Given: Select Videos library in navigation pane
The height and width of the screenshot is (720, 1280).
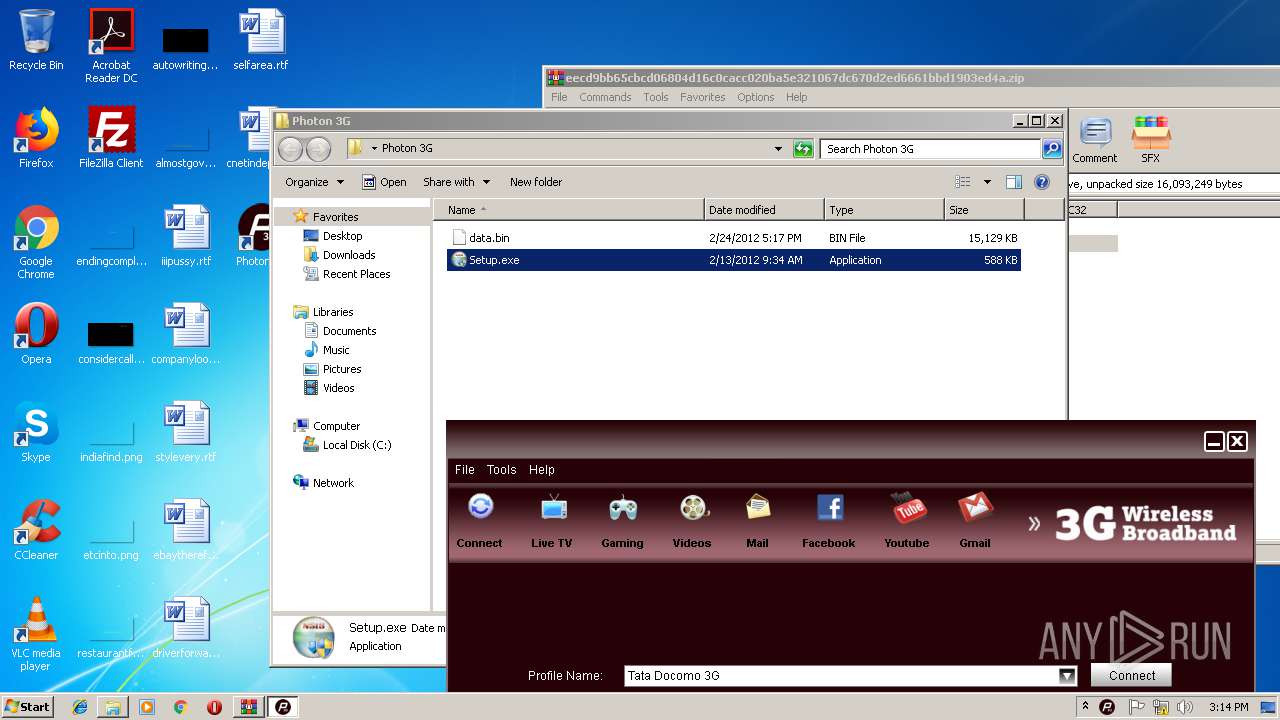Looking at the screenshot, I should (x=329, y=388).
